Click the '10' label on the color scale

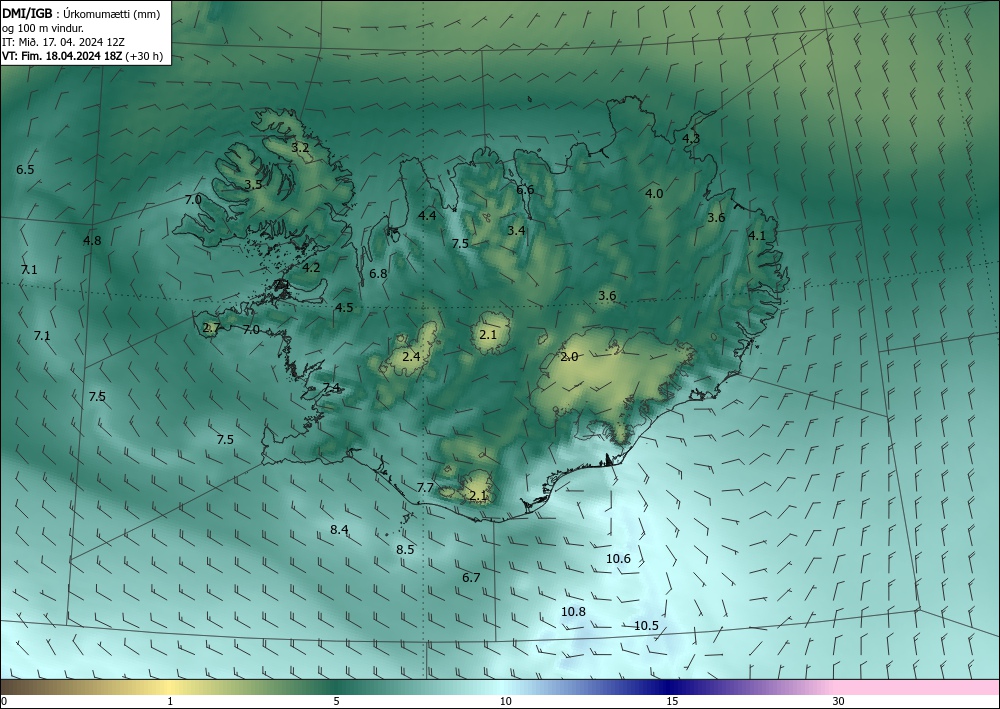coord(505,701)
